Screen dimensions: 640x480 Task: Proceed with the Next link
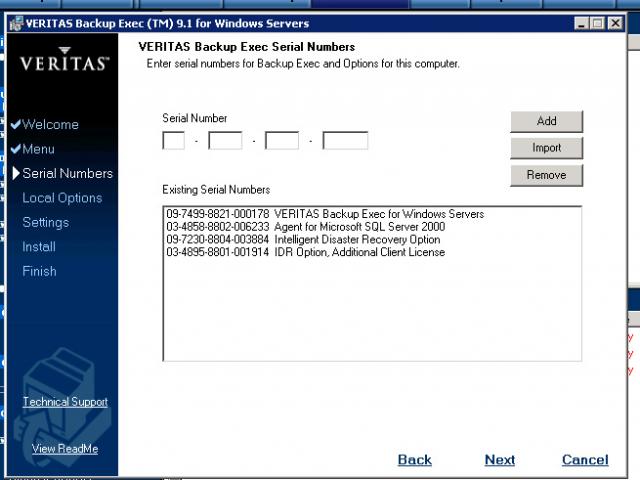[x=500, y=460]
